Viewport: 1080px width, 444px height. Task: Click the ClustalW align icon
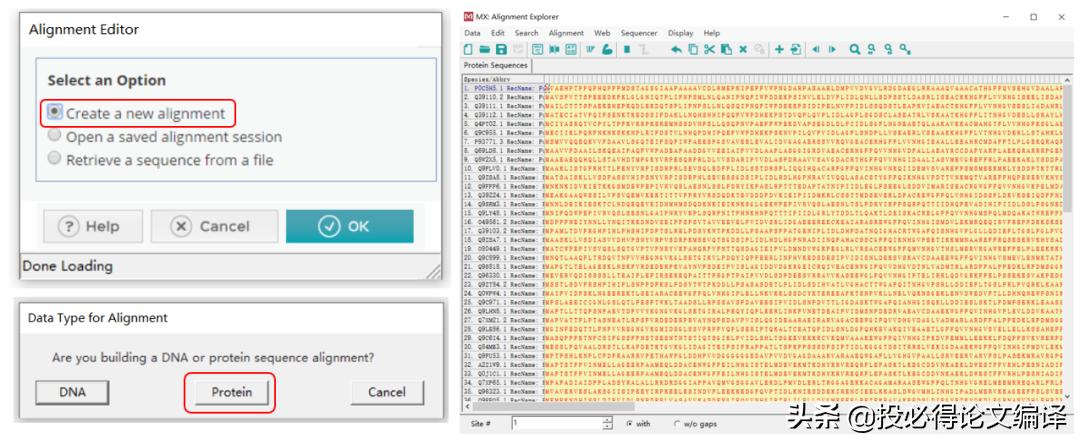(590, 49)
